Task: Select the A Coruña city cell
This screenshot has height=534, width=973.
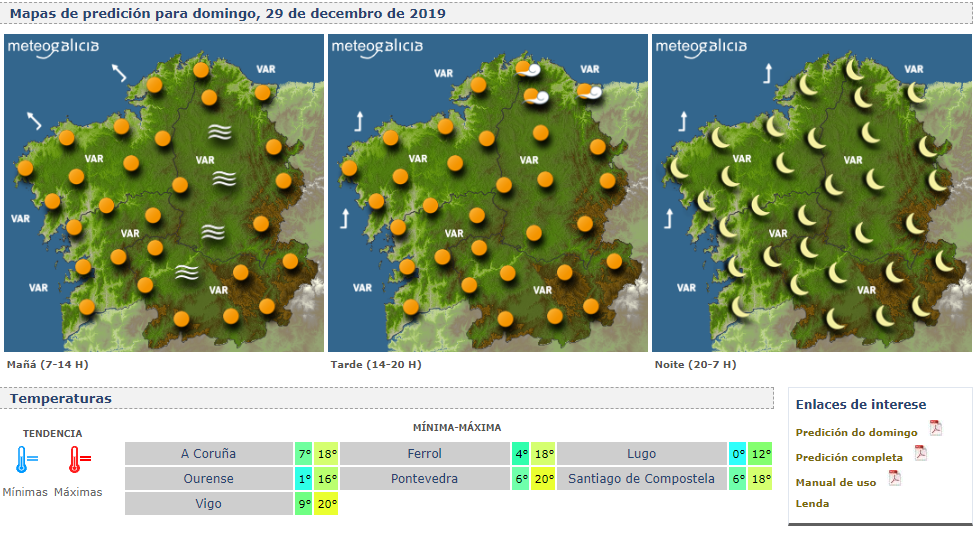Action: coord(208,453)
